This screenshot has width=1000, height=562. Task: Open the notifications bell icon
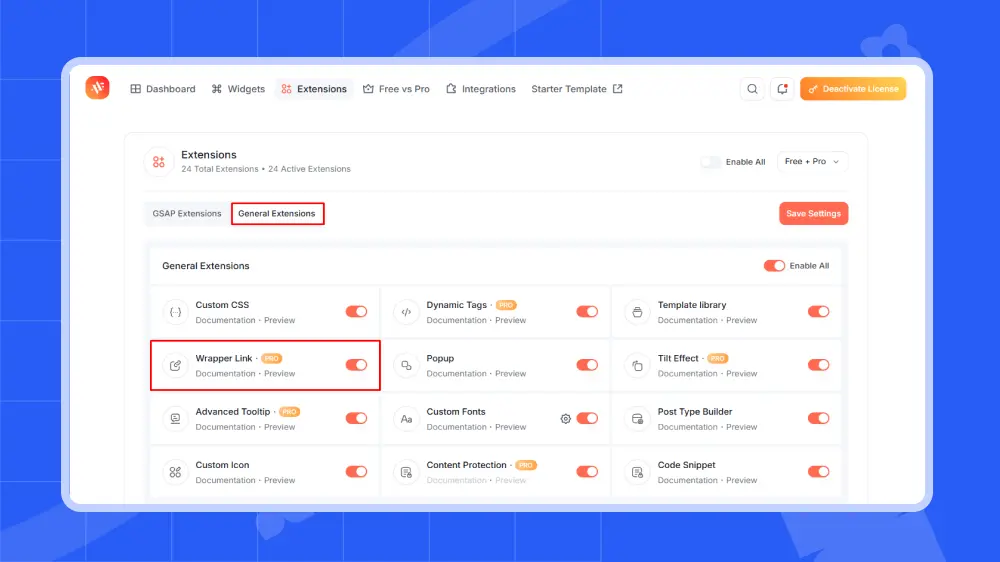[x=782, y=89]
